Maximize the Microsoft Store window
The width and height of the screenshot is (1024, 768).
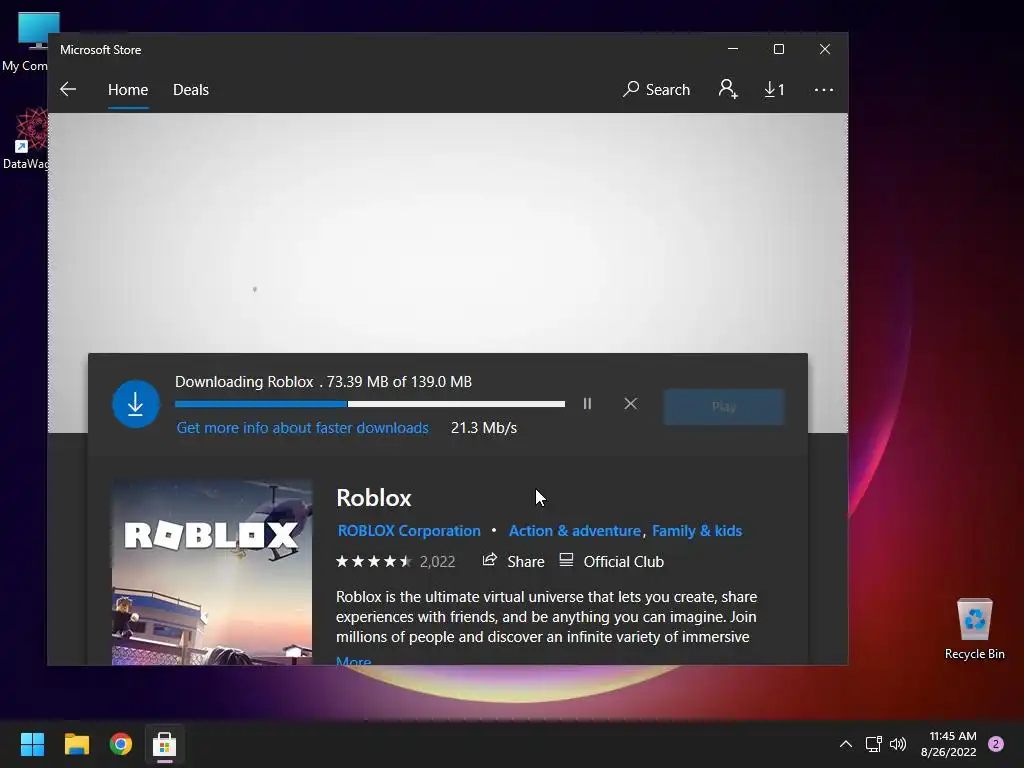[778, 49]
